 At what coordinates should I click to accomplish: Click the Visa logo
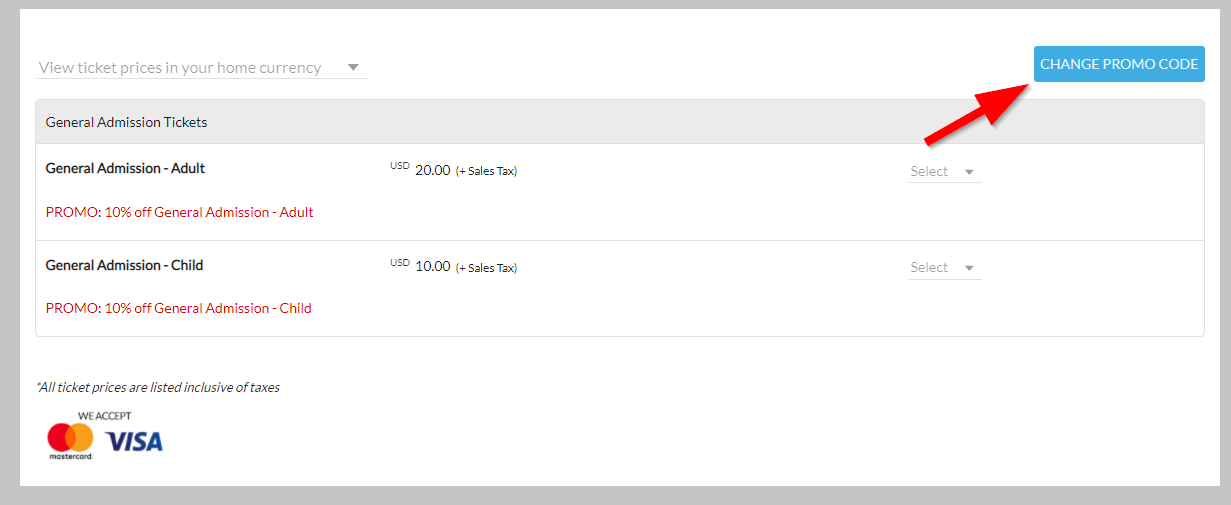tap(134, 441)
